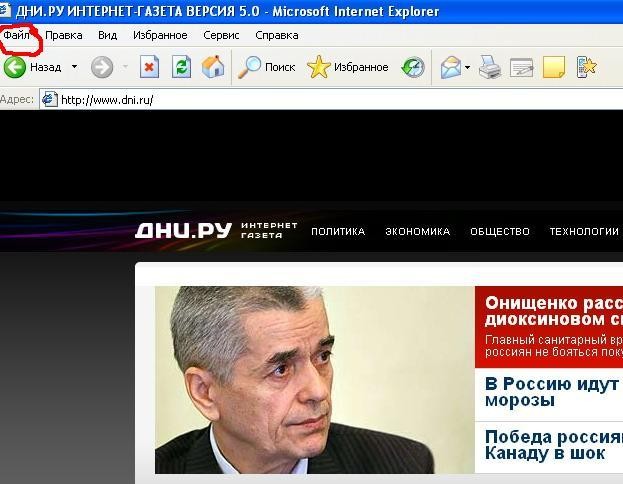Screen dimensions: 623x484
Task: Open the ЭКОНОМИКА section
Action: point(418,231)
